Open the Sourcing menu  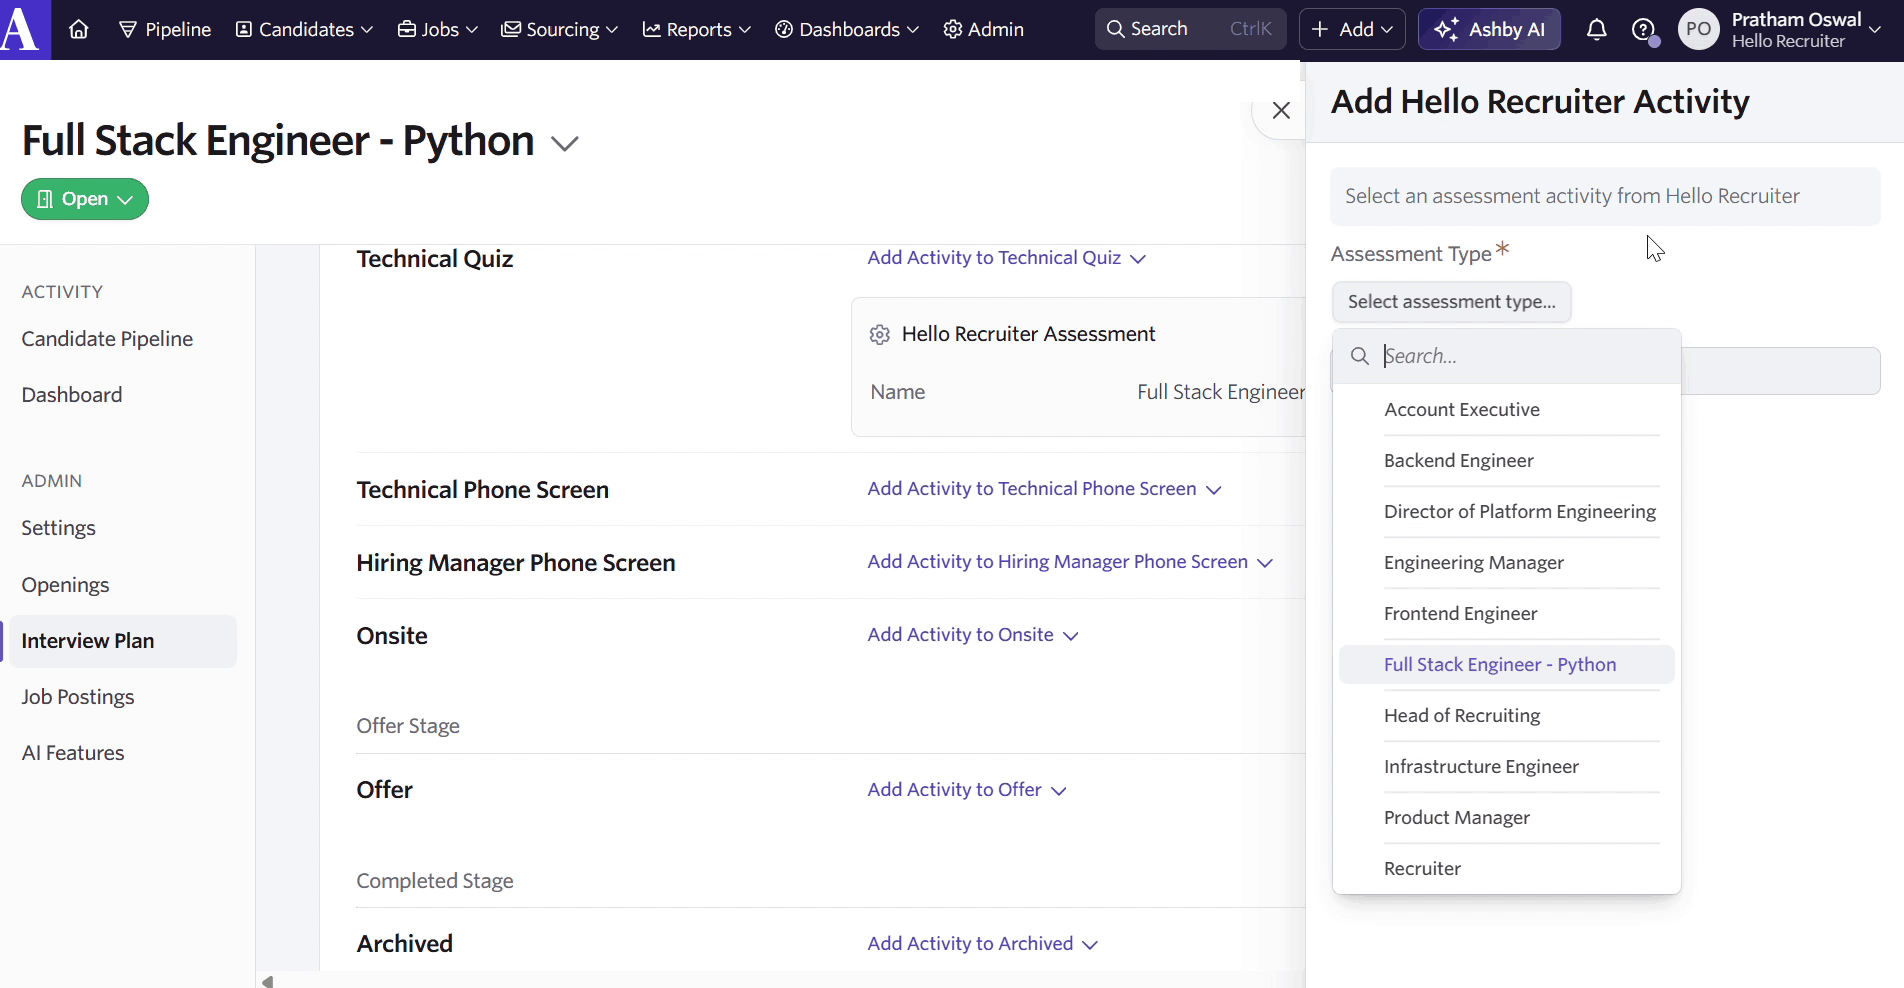click(560, 30)
